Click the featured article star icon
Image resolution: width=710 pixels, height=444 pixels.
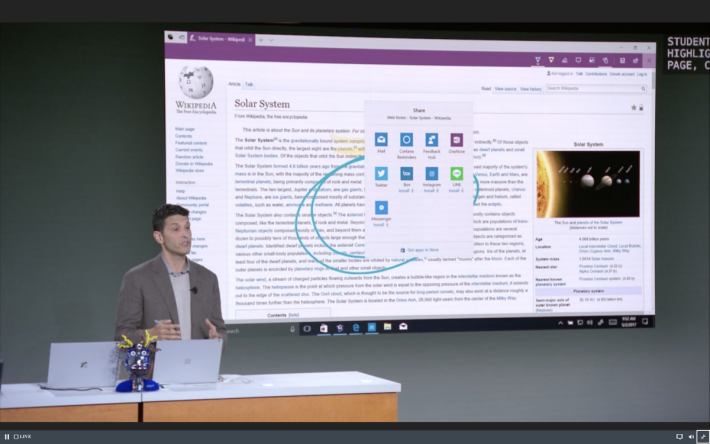634,108
